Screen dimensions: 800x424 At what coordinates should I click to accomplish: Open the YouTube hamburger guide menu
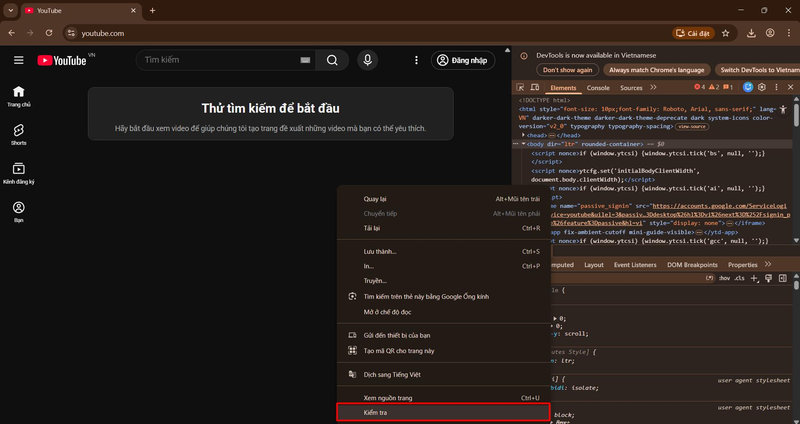[x=18, y=60]
